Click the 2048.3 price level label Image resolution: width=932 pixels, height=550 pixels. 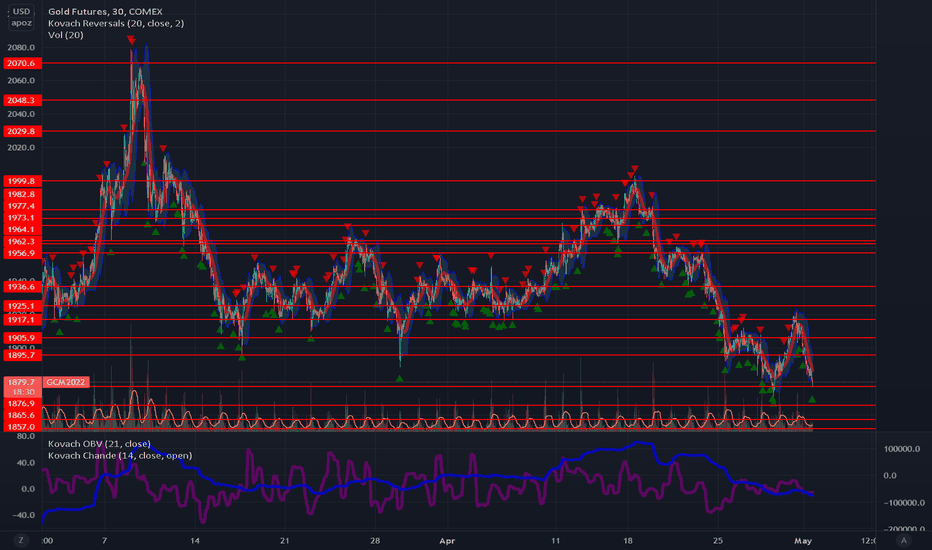point(21,100)
